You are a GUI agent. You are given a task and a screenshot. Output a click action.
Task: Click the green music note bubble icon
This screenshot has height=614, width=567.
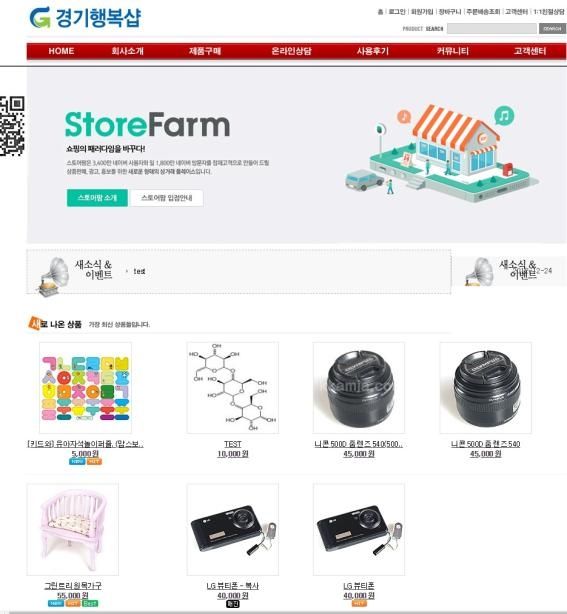[x=504, y=116]
